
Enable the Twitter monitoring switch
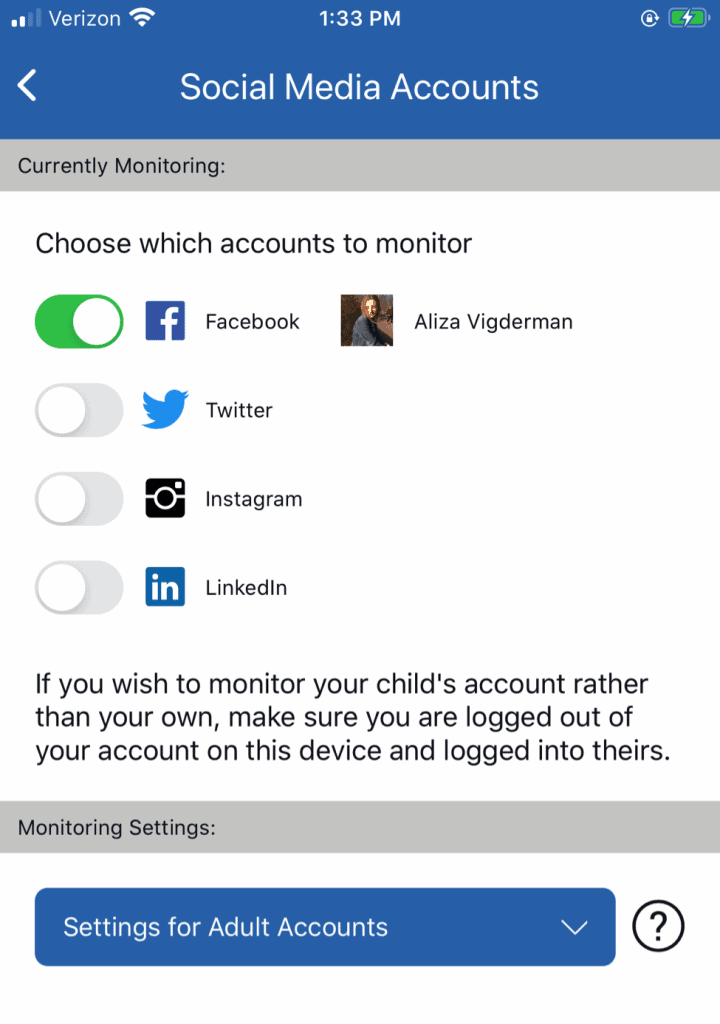pyautogui.click(x=79, y=410)
